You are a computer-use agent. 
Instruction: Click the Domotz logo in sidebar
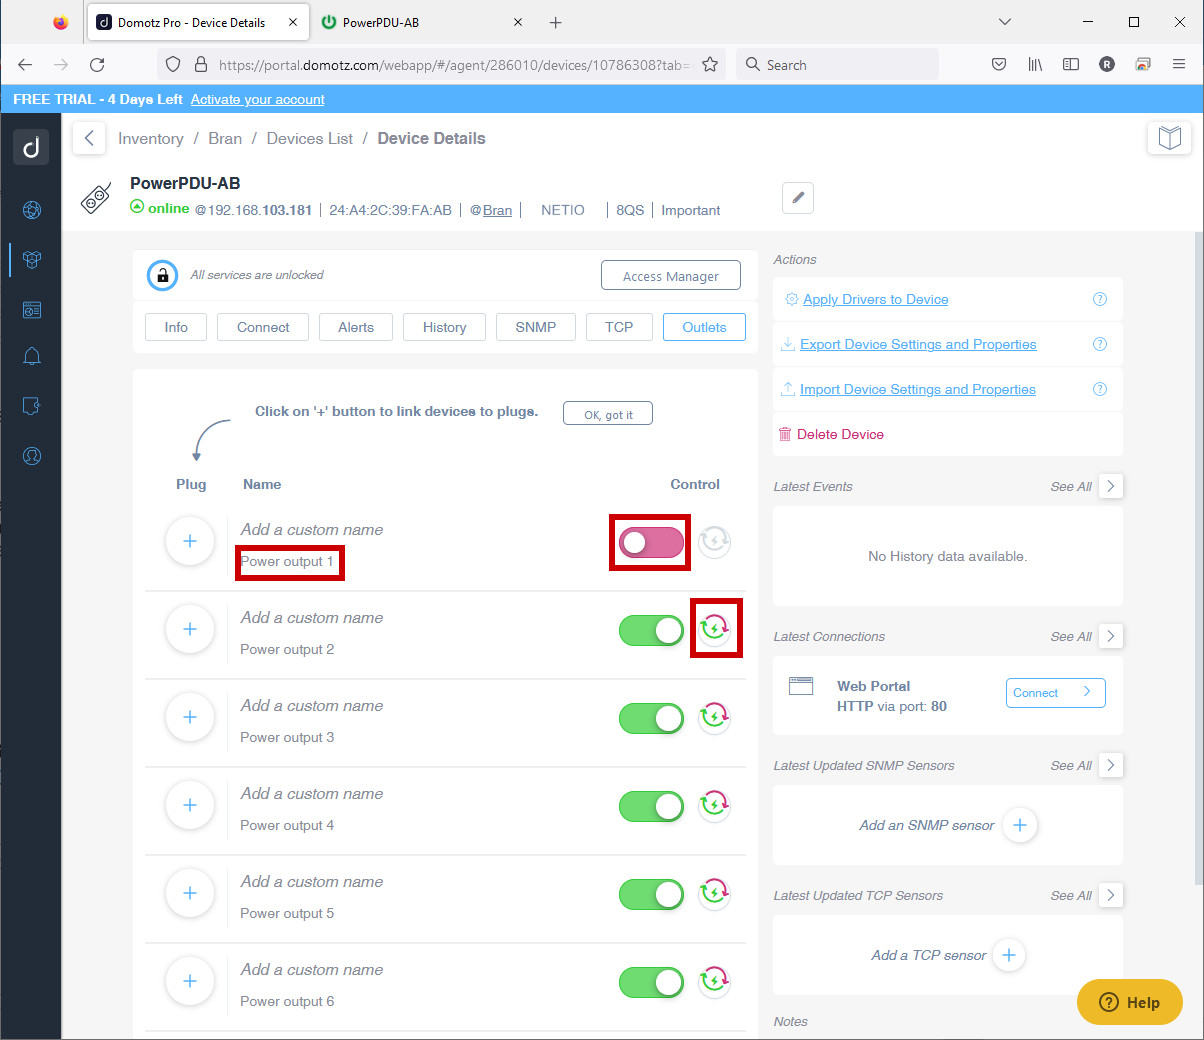[x=31, y=146]
